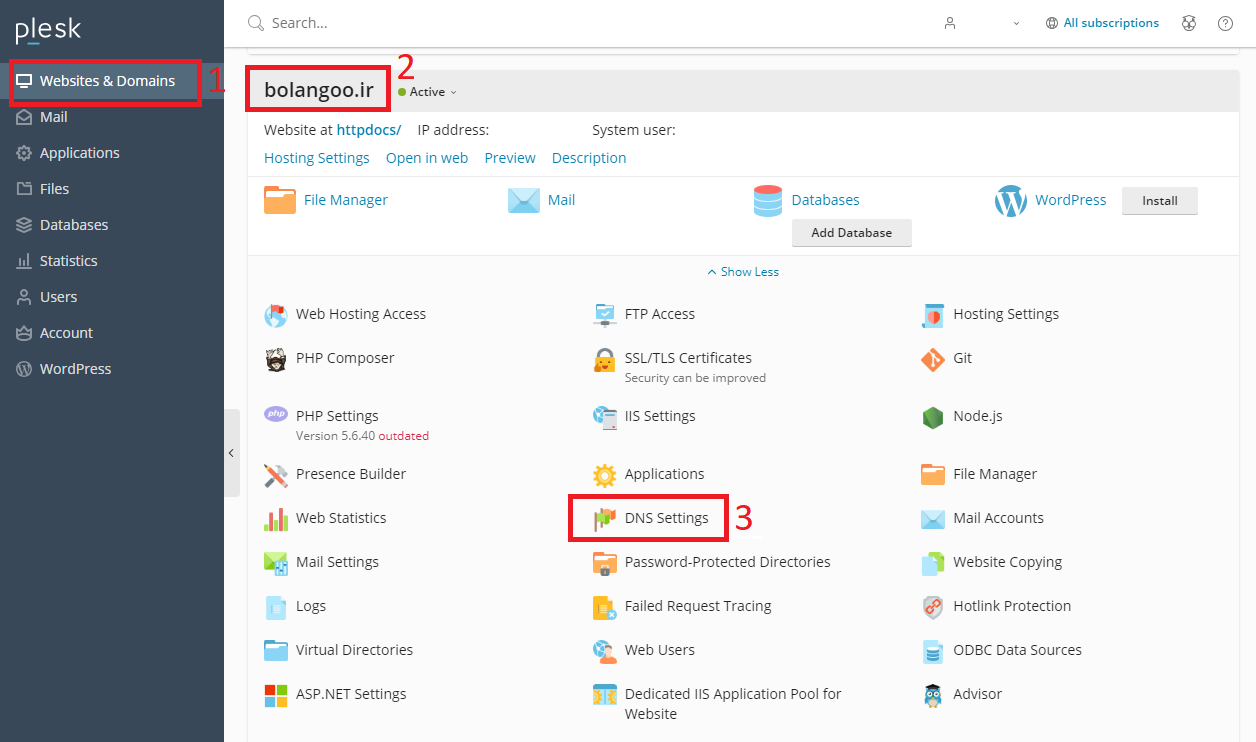Click the FTP Access icon
1256x742 pixels.
coord(604,315)
